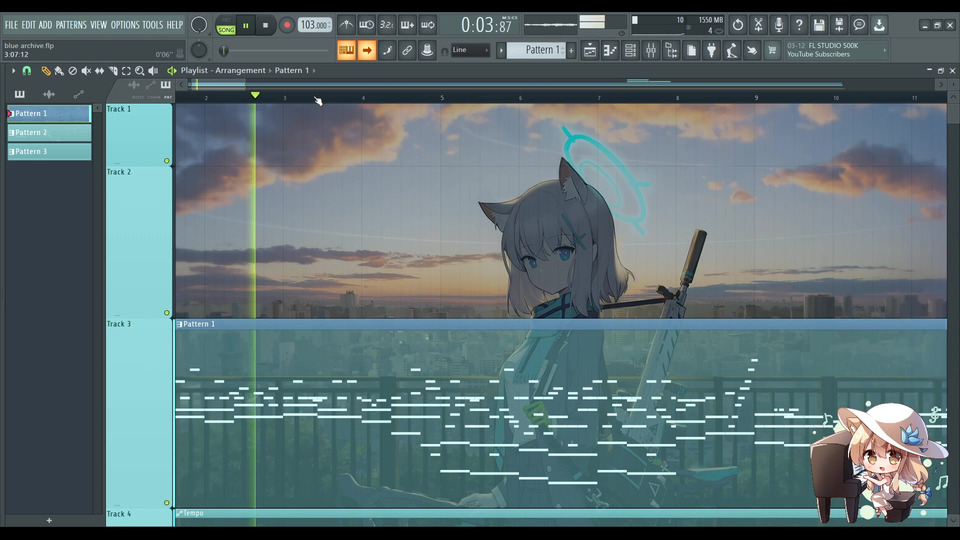Expand the playlist options menu arrow

point(13,71)
